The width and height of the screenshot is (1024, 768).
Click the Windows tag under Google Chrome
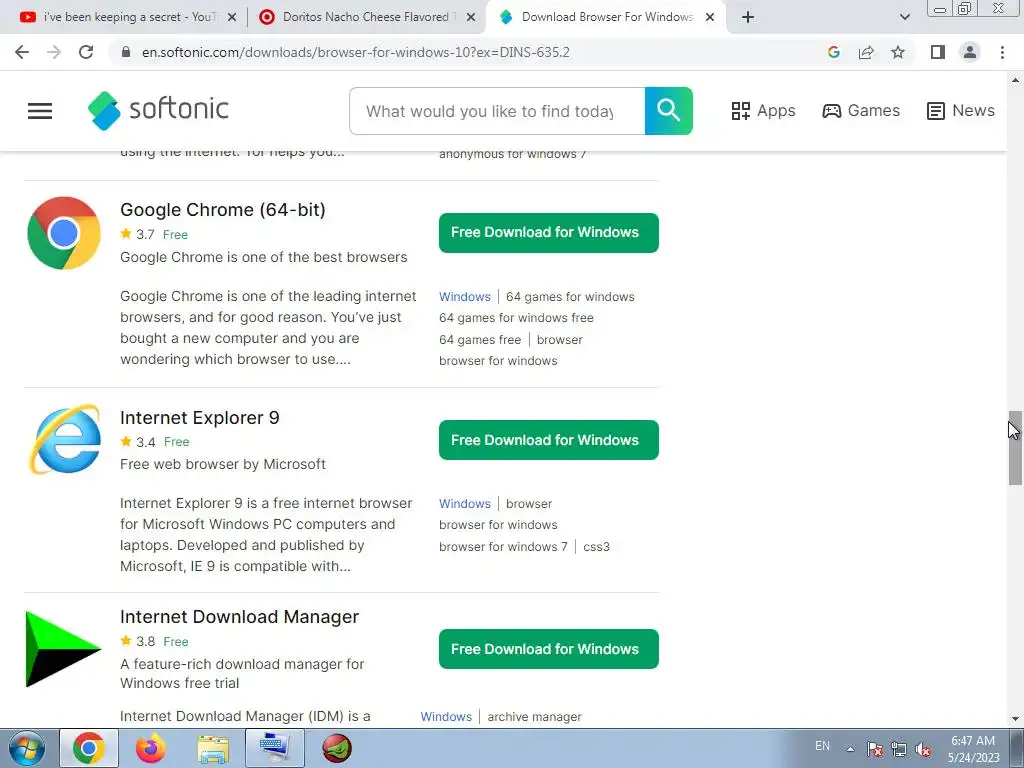(464, 296)
